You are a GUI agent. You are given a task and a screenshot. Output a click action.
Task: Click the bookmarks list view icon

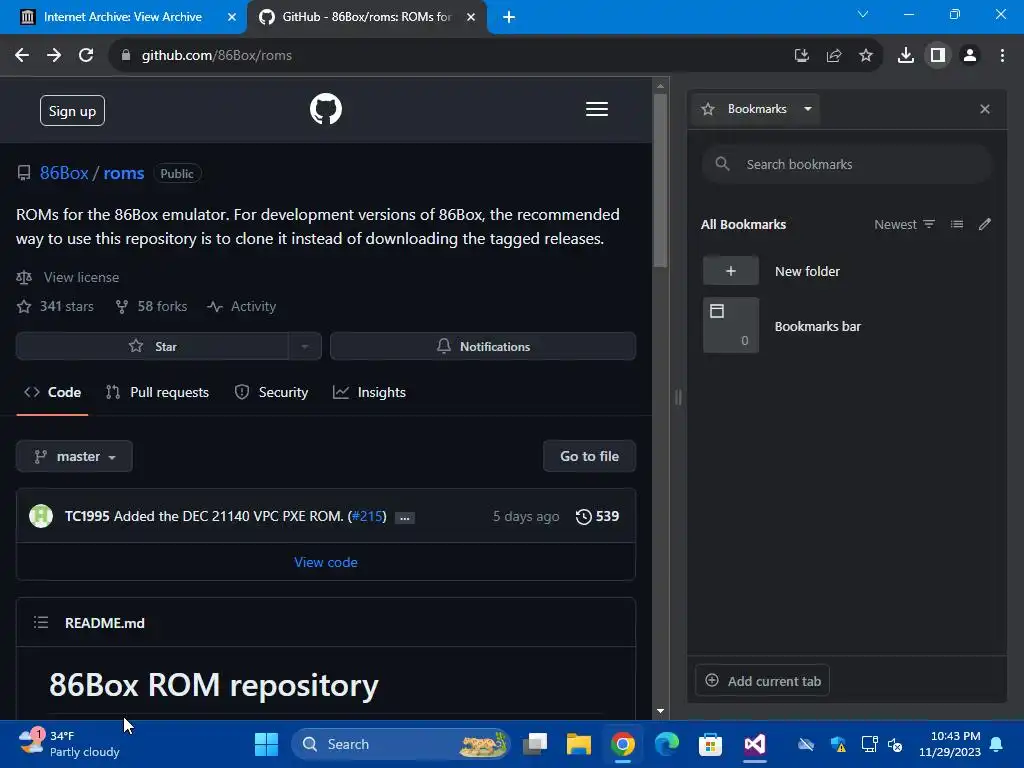(x=957, y=224)
